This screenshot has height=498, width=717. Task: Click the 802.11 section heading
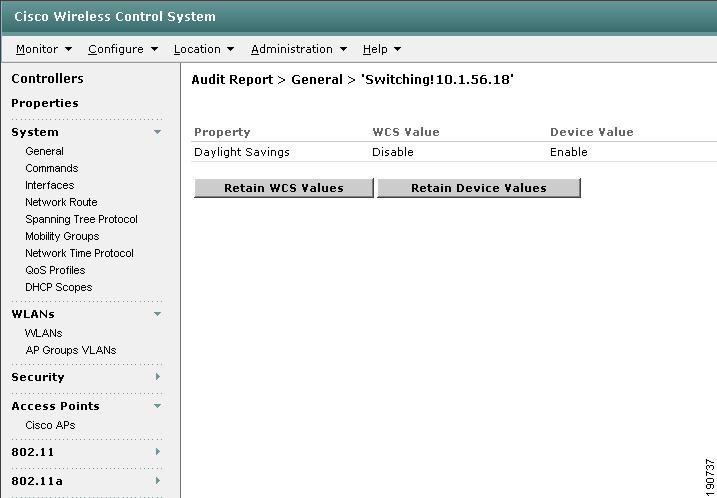coord(32,452)
